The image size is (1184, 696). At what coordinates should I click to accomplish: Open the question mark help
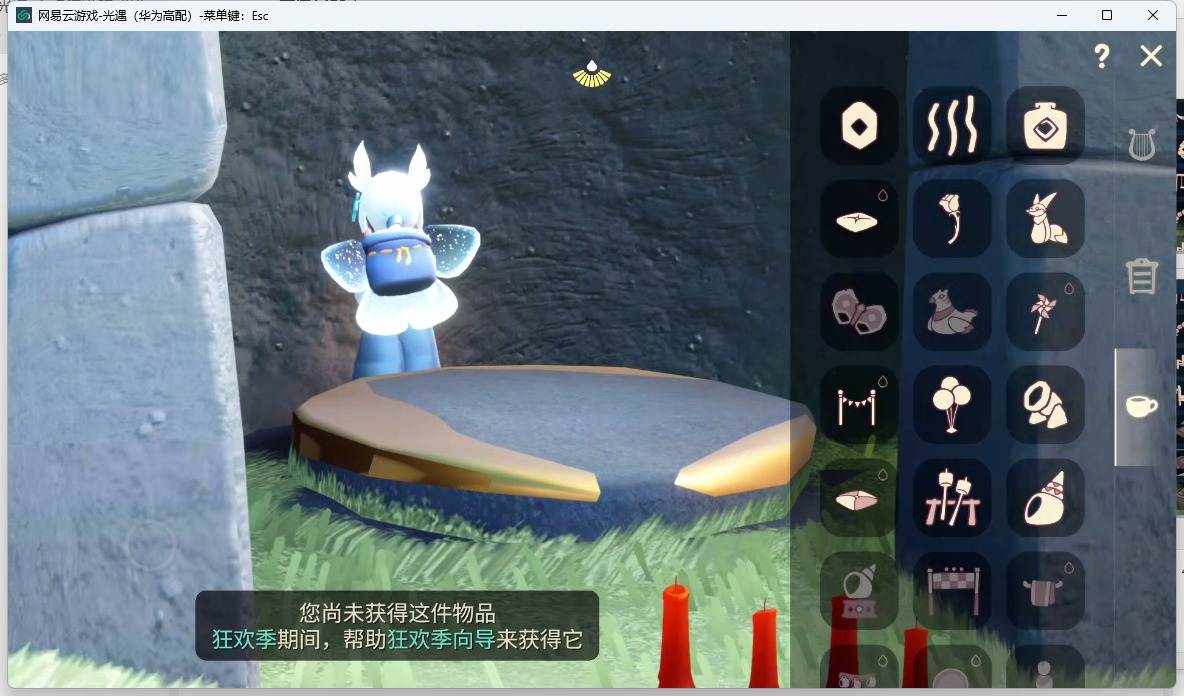pyautogui.click(x=1102, y=56)
